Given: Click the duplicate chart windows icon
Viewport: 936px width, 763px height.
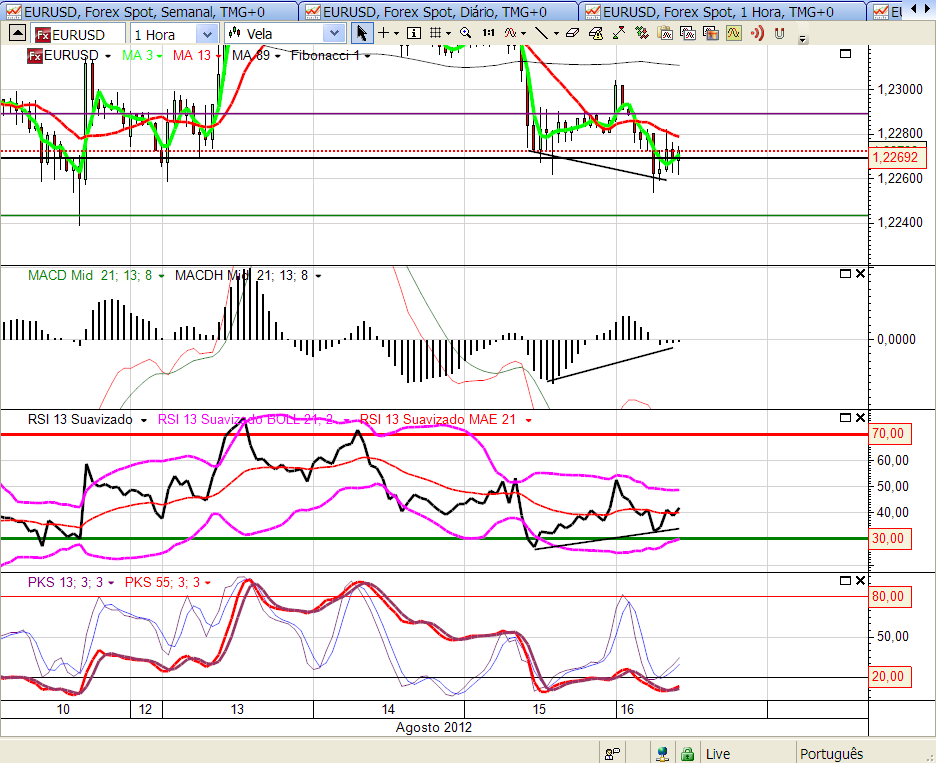Looking at the screenshot, I should (x=688, y=33).
